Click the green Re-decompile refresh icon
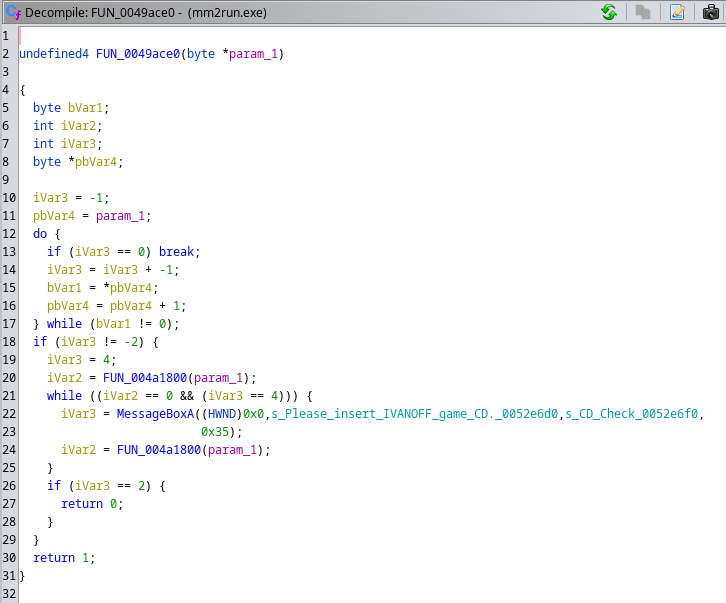Screen dimensions: 726x603 609,12
